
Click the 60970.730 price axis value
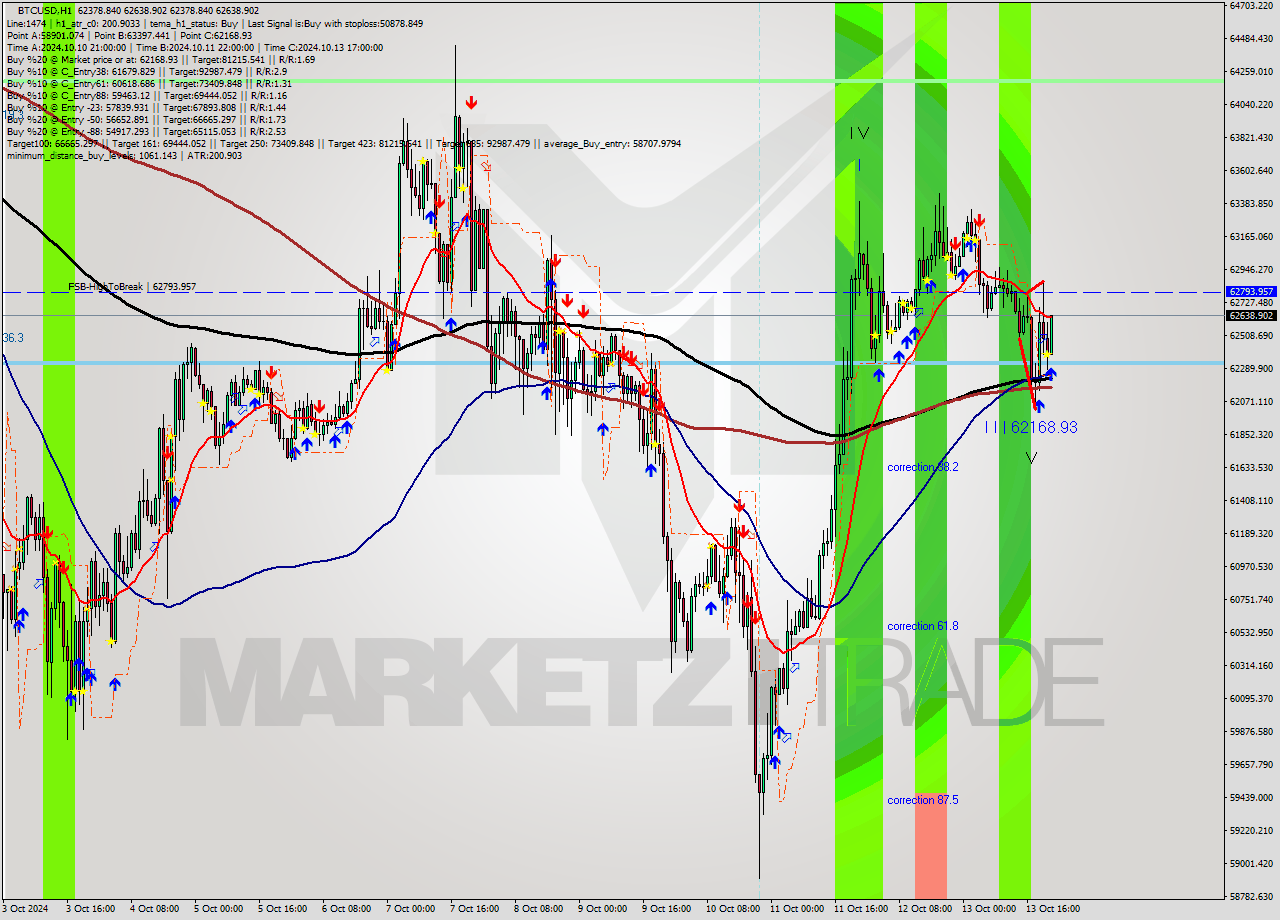pyautogui.click(x=1250, y=566)
